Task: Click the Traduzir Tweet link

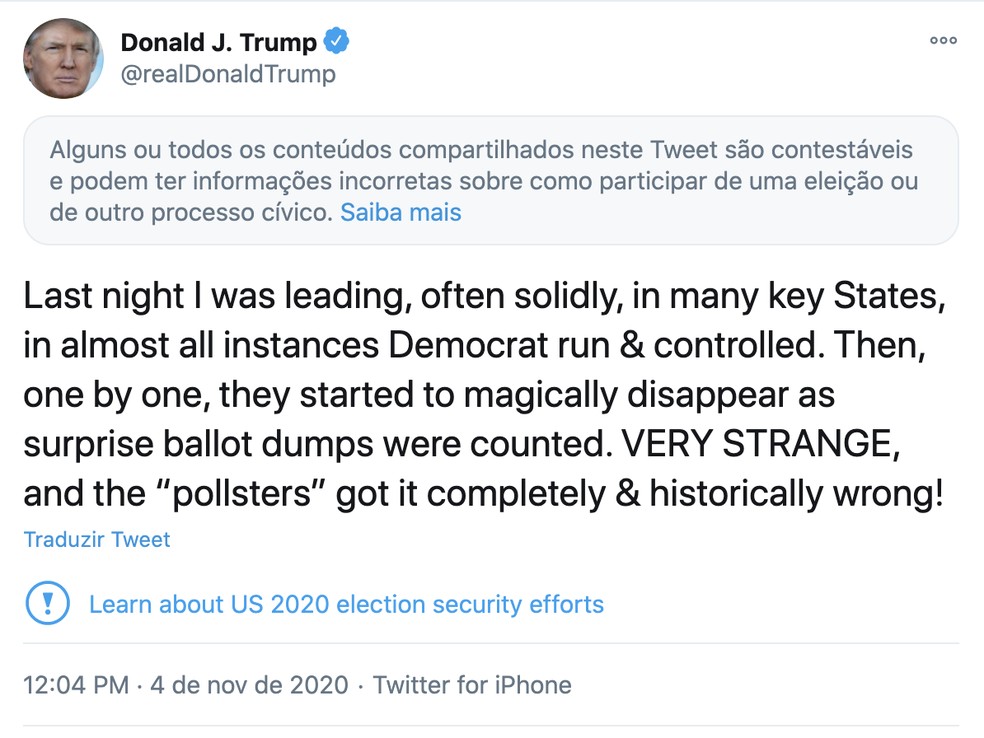Action: pyautogui.click(x=97, y=540)
